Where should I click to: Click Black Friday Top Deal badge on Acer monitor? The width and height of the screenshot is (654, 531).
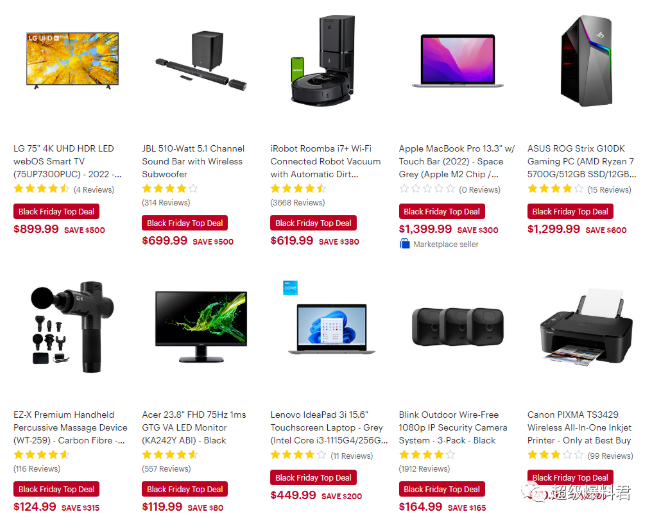click(185, 489)
